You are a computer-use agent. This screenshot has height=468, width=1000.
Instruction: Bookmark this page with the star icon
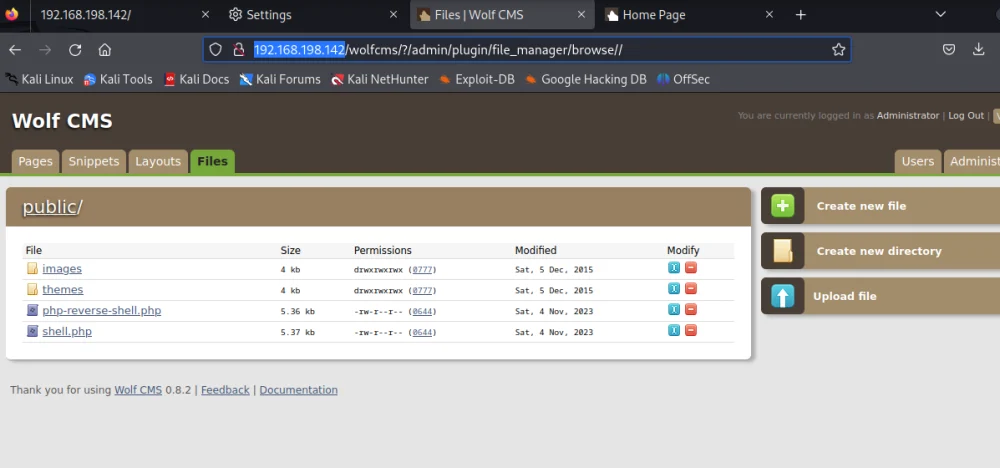coord(839,50)
